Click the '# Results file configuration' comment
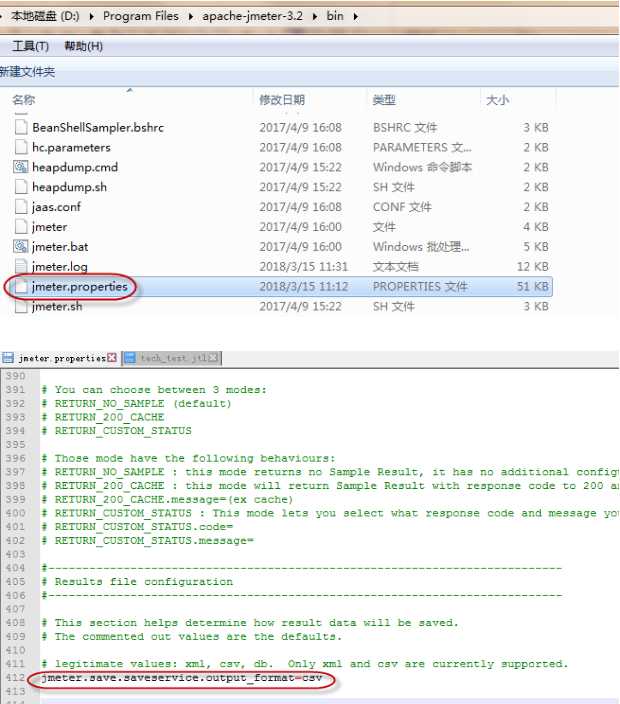 pyautogui.click(x=137, y=582)
